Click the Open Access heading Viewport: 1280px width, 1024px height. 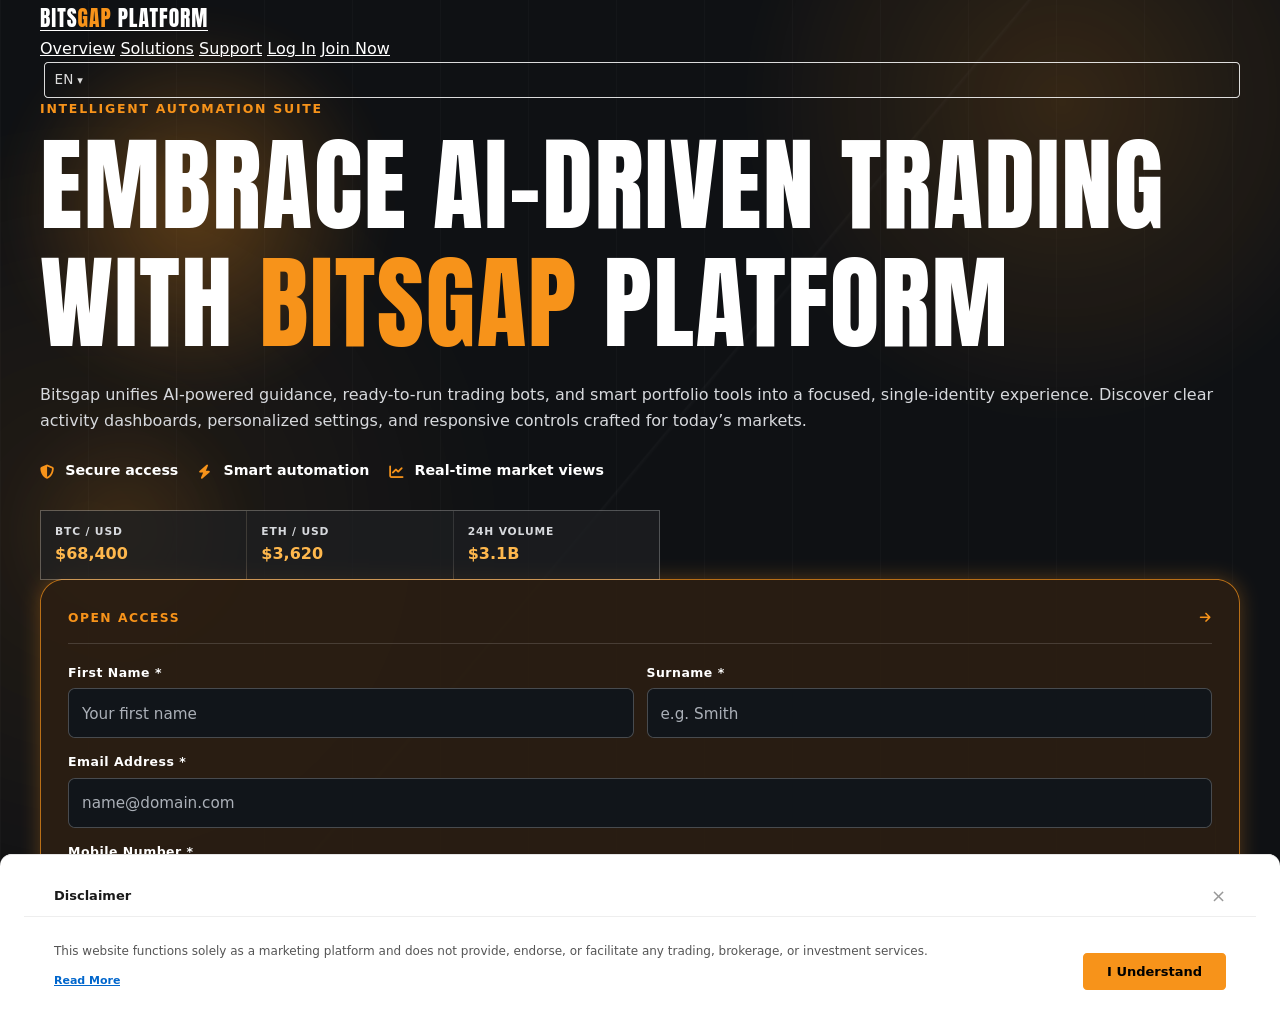click(x=124, y=618)
